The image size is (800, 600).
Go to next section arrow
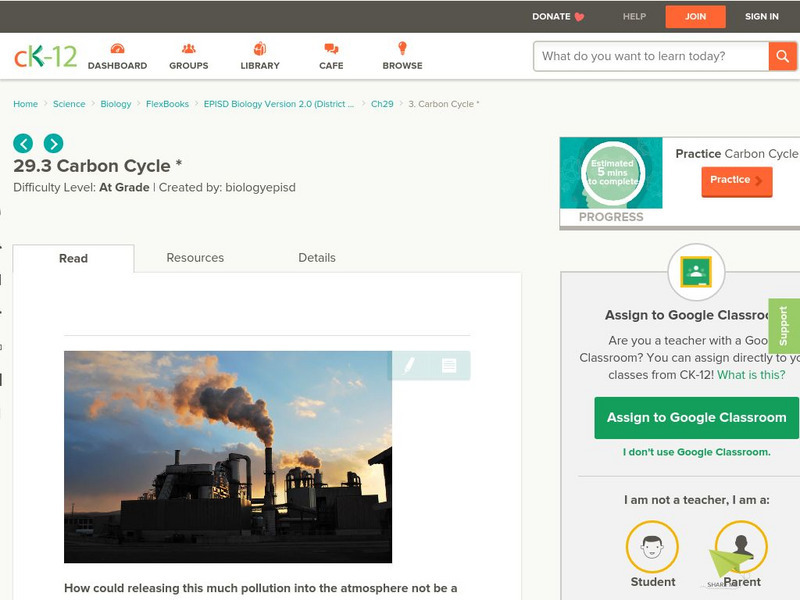(54, 143)
